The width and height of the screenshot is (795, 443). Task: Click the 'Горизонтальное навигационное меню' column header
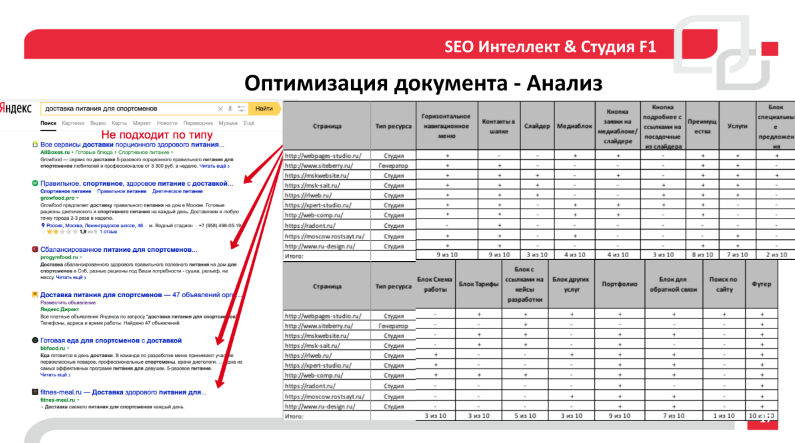(x=446, y=126)
